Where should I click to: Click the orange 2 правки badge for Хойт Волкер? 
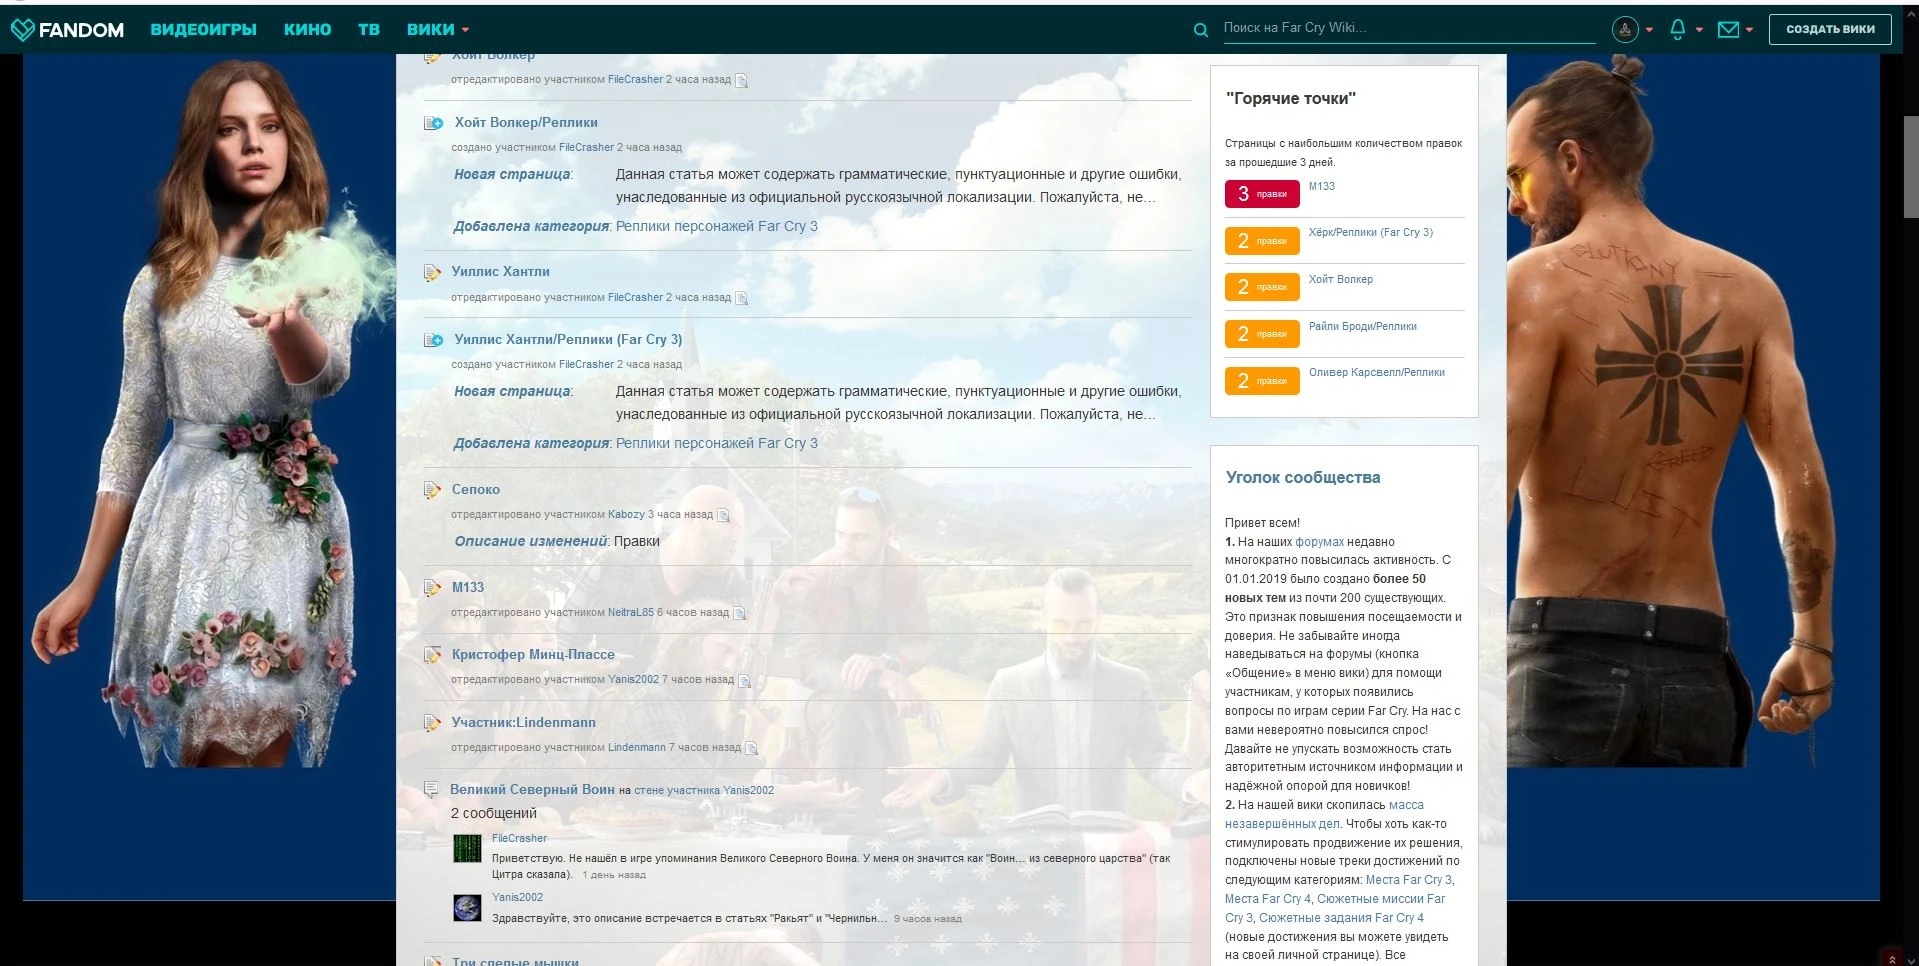[x=1261, y=287]
